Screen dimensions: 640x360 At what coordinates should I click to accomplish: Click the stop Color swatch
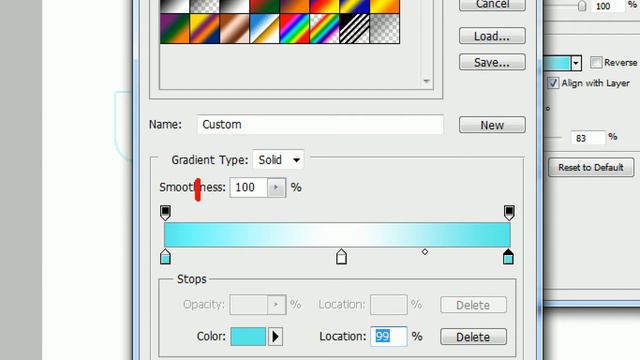pos(248,337)
